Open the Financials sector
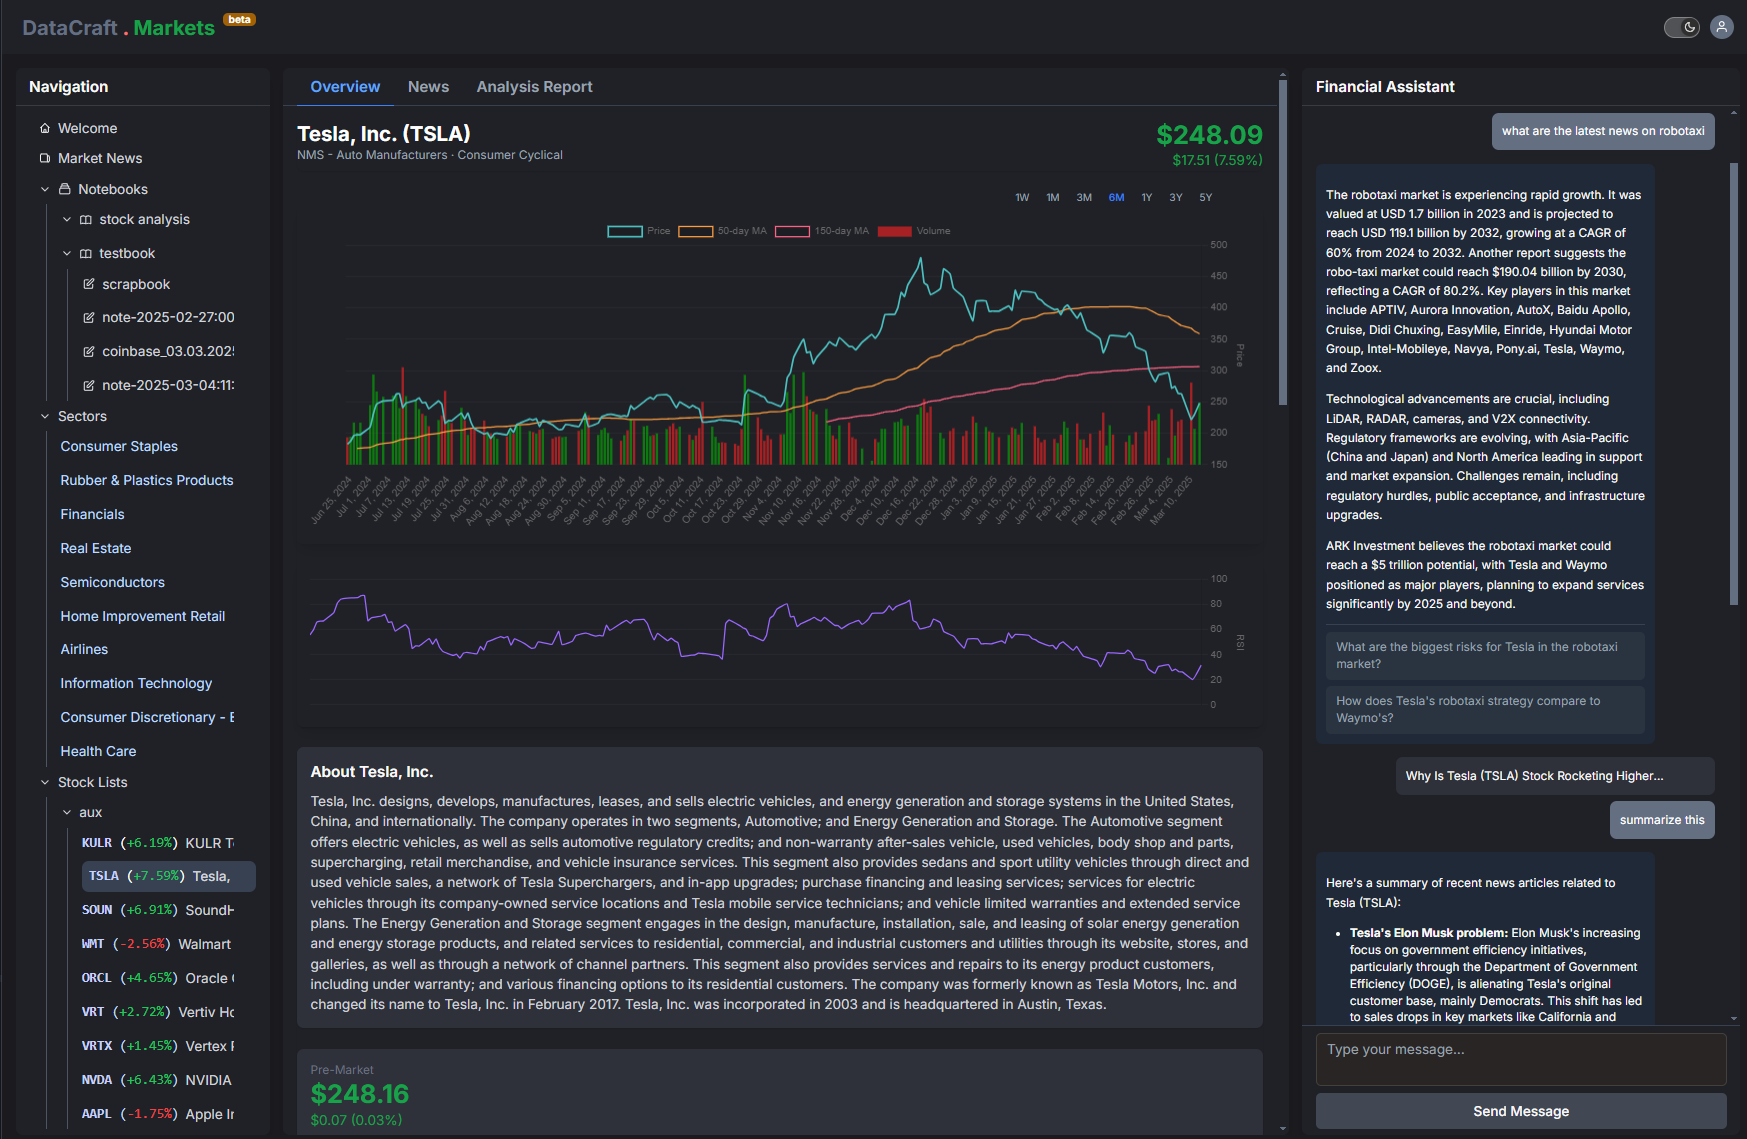Viewport: 1747px width, 1139px height. point(92,514)
